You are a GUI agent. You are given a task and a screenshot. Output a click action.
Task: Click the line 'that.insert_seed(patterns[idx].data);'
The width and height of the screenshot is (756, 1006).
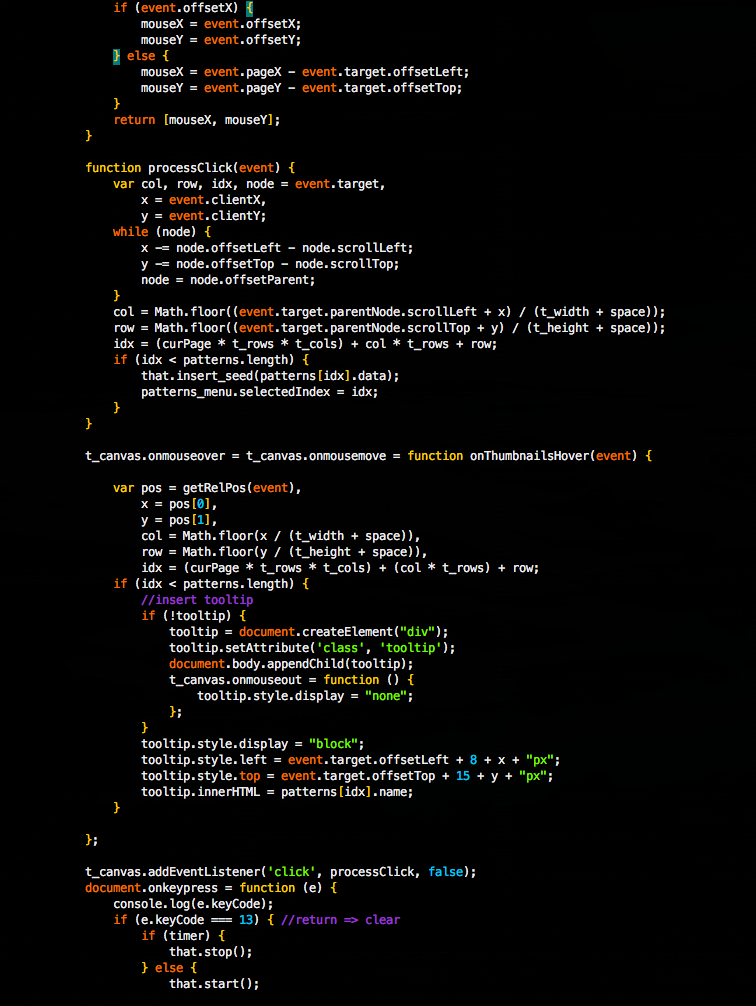[x=270, y=376]
